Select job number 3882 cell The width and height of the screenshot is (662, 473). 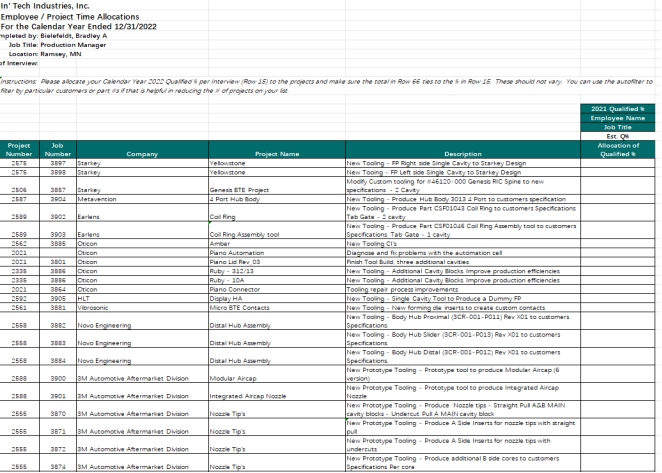(58, 321)
